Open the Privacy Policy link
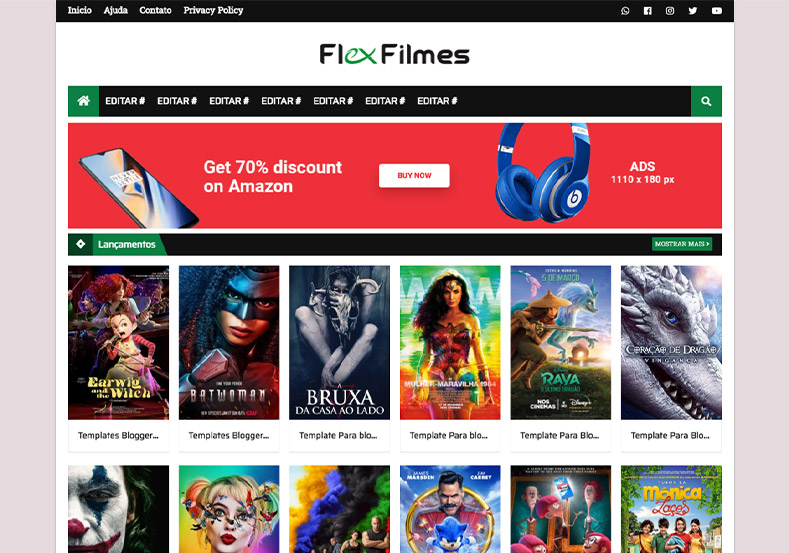 tap(213, 10)
